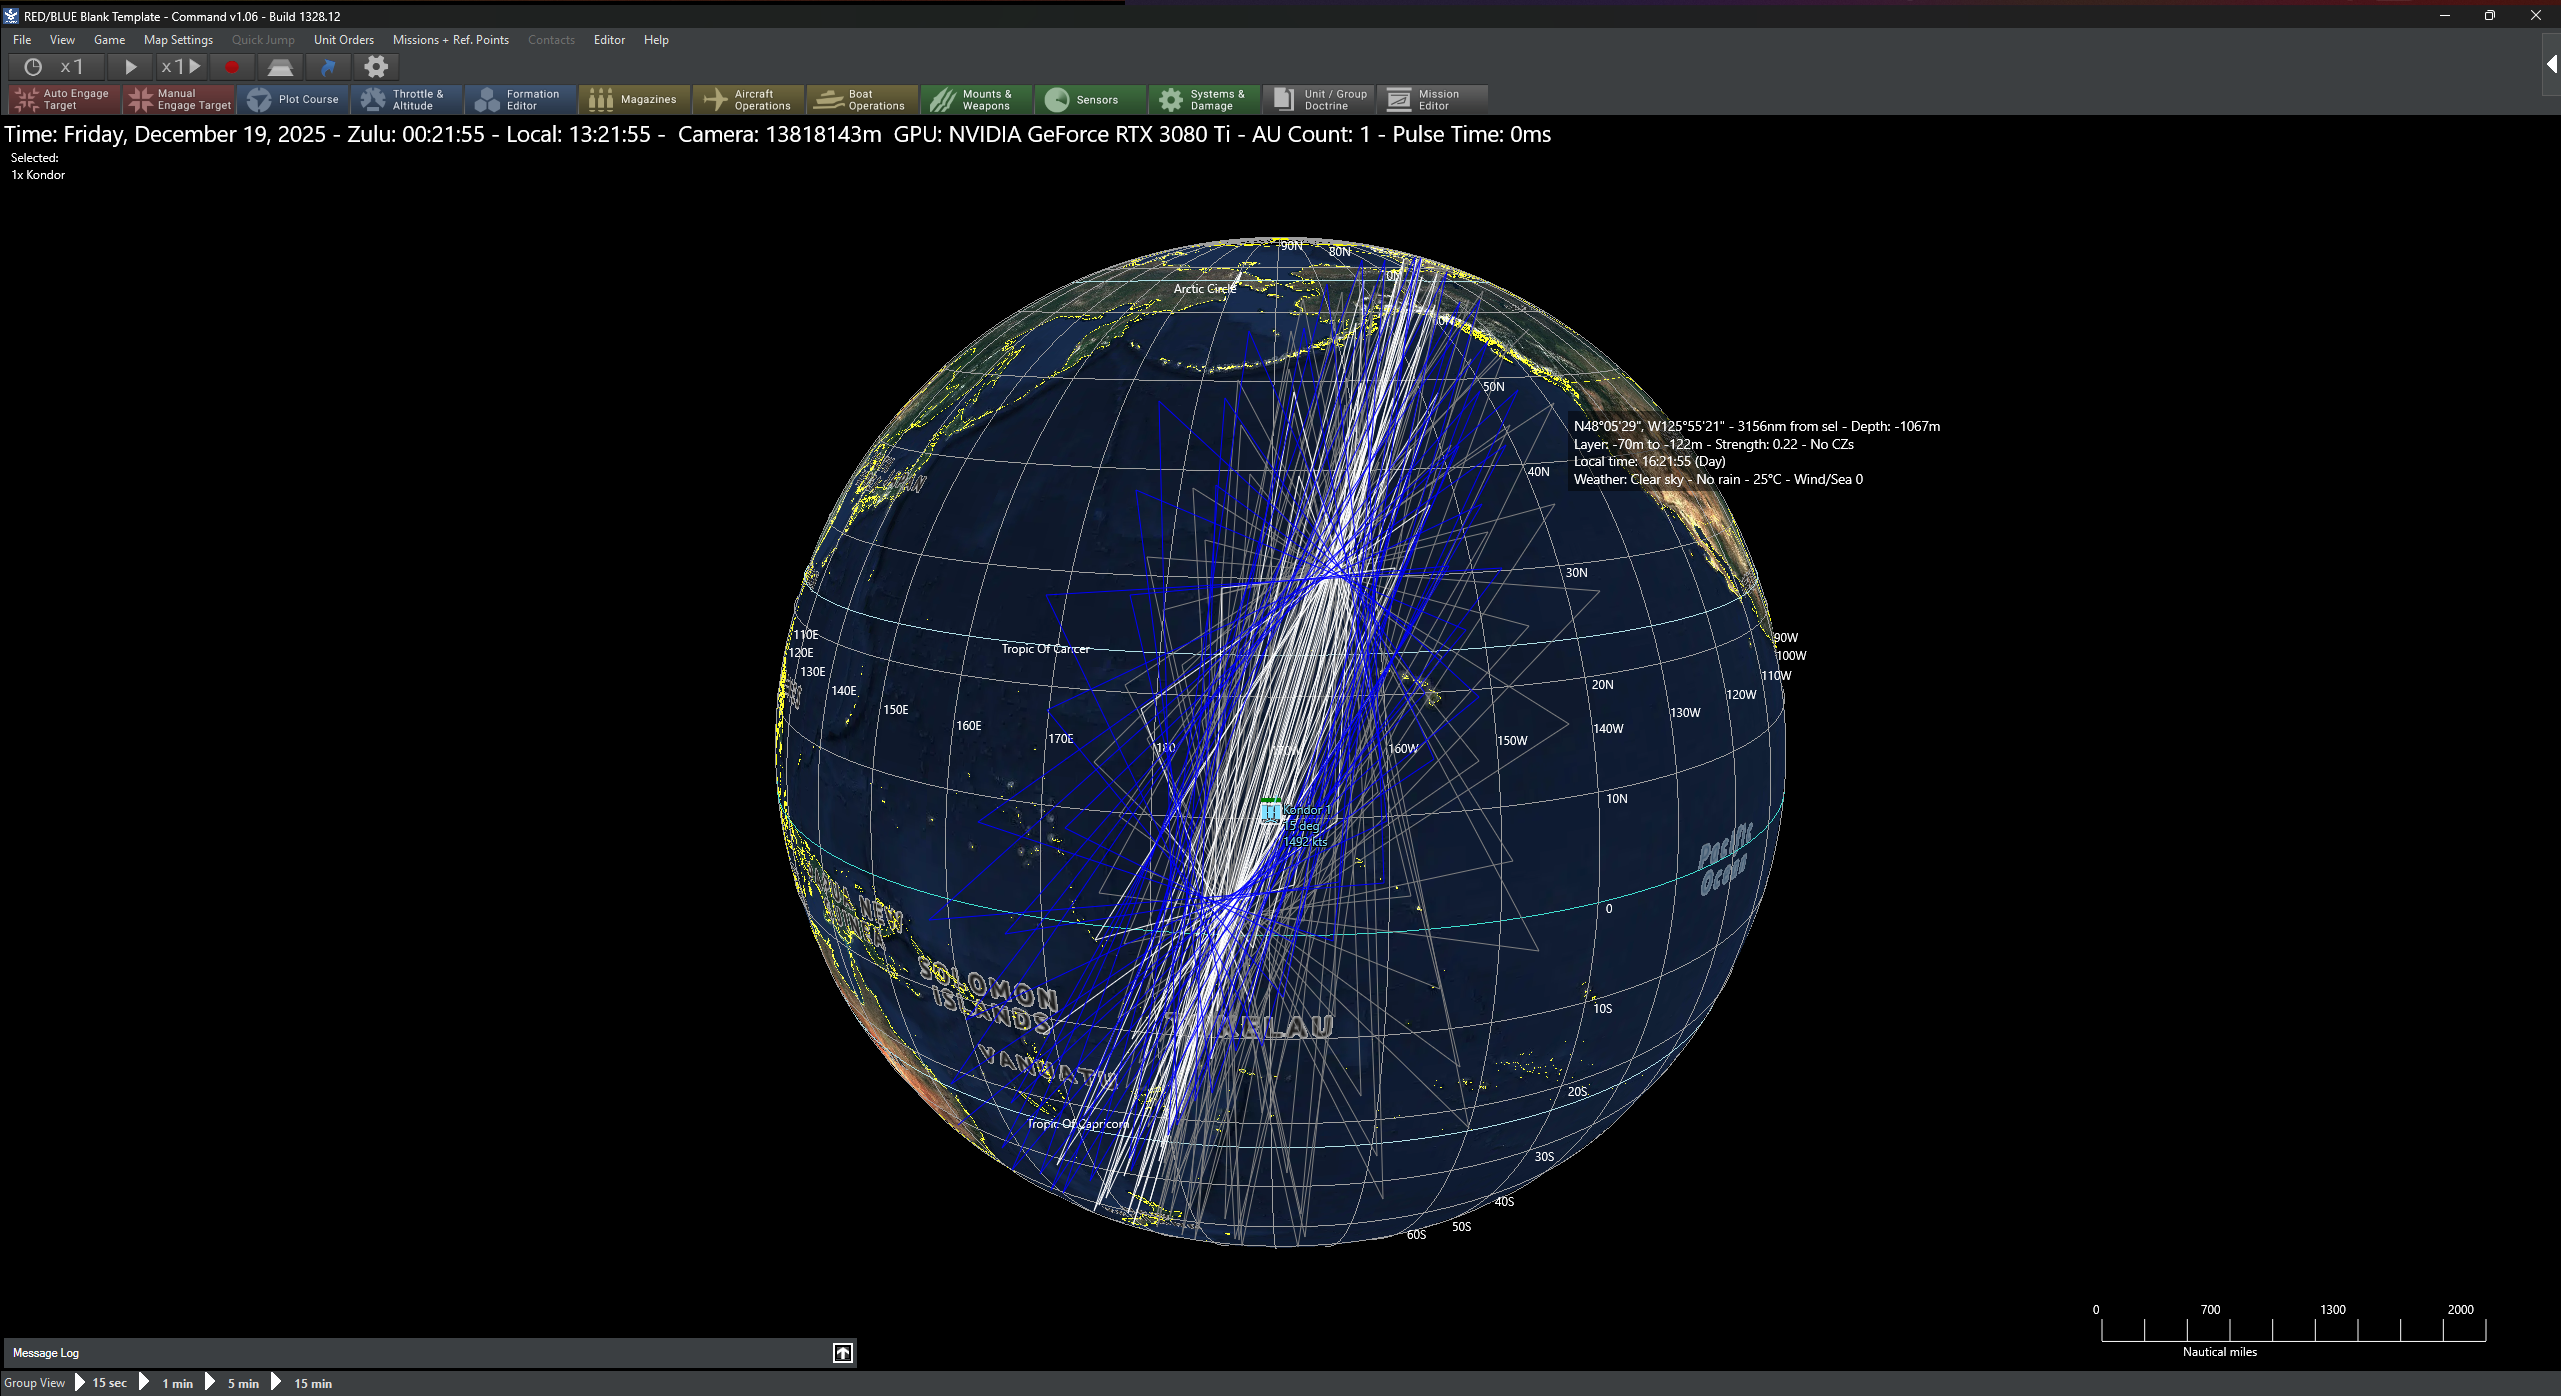
Task: Click the red record button
Action: 232,67
